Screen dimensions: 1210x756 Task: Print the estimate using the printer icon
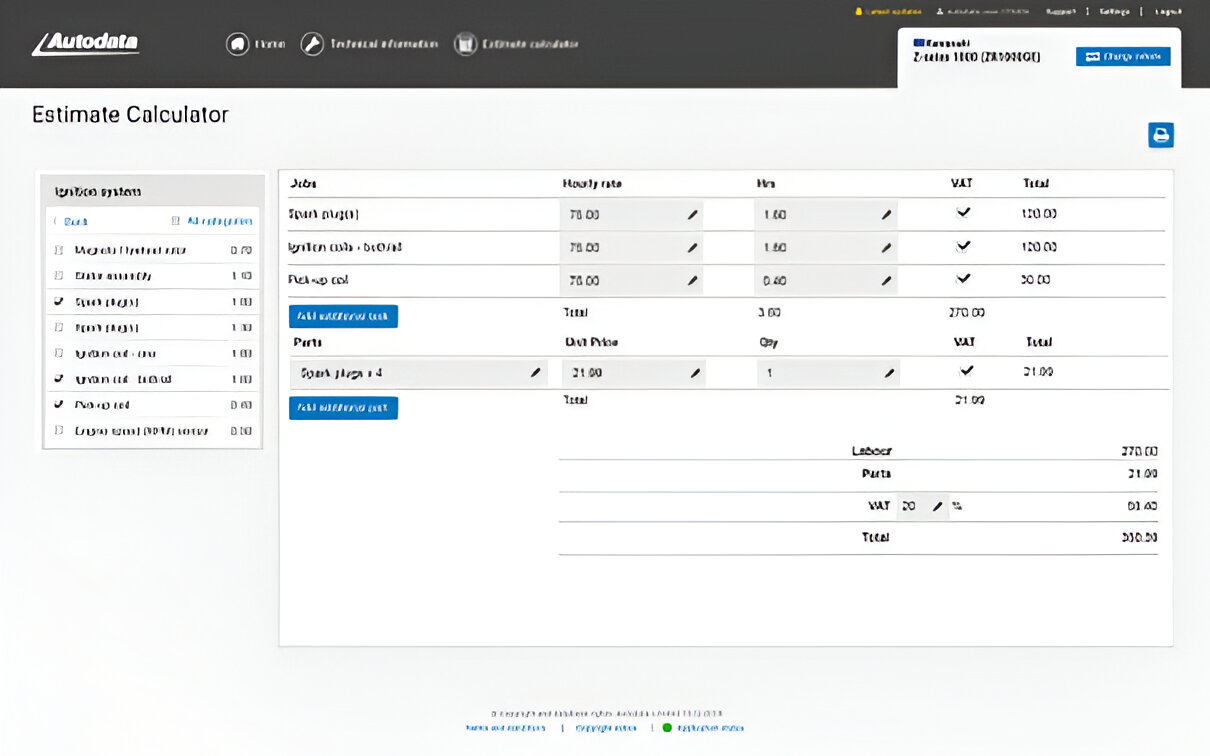[x=1160, y=135]
